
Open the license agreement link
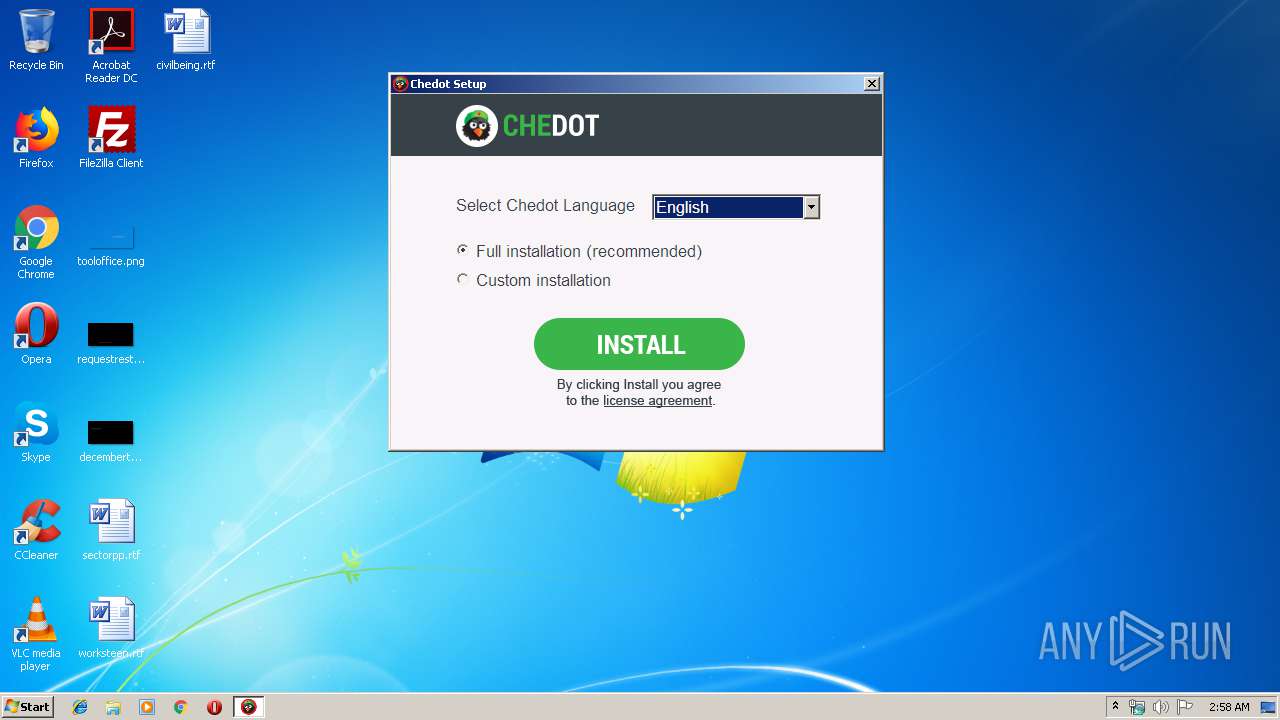coord(657,401)
